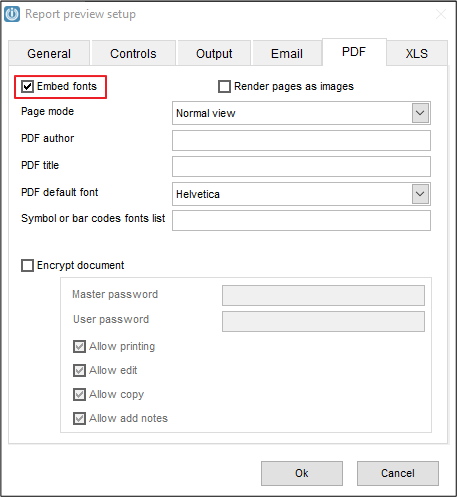
Task: Click the application icon in title bar
Action: tap(12, 14)
